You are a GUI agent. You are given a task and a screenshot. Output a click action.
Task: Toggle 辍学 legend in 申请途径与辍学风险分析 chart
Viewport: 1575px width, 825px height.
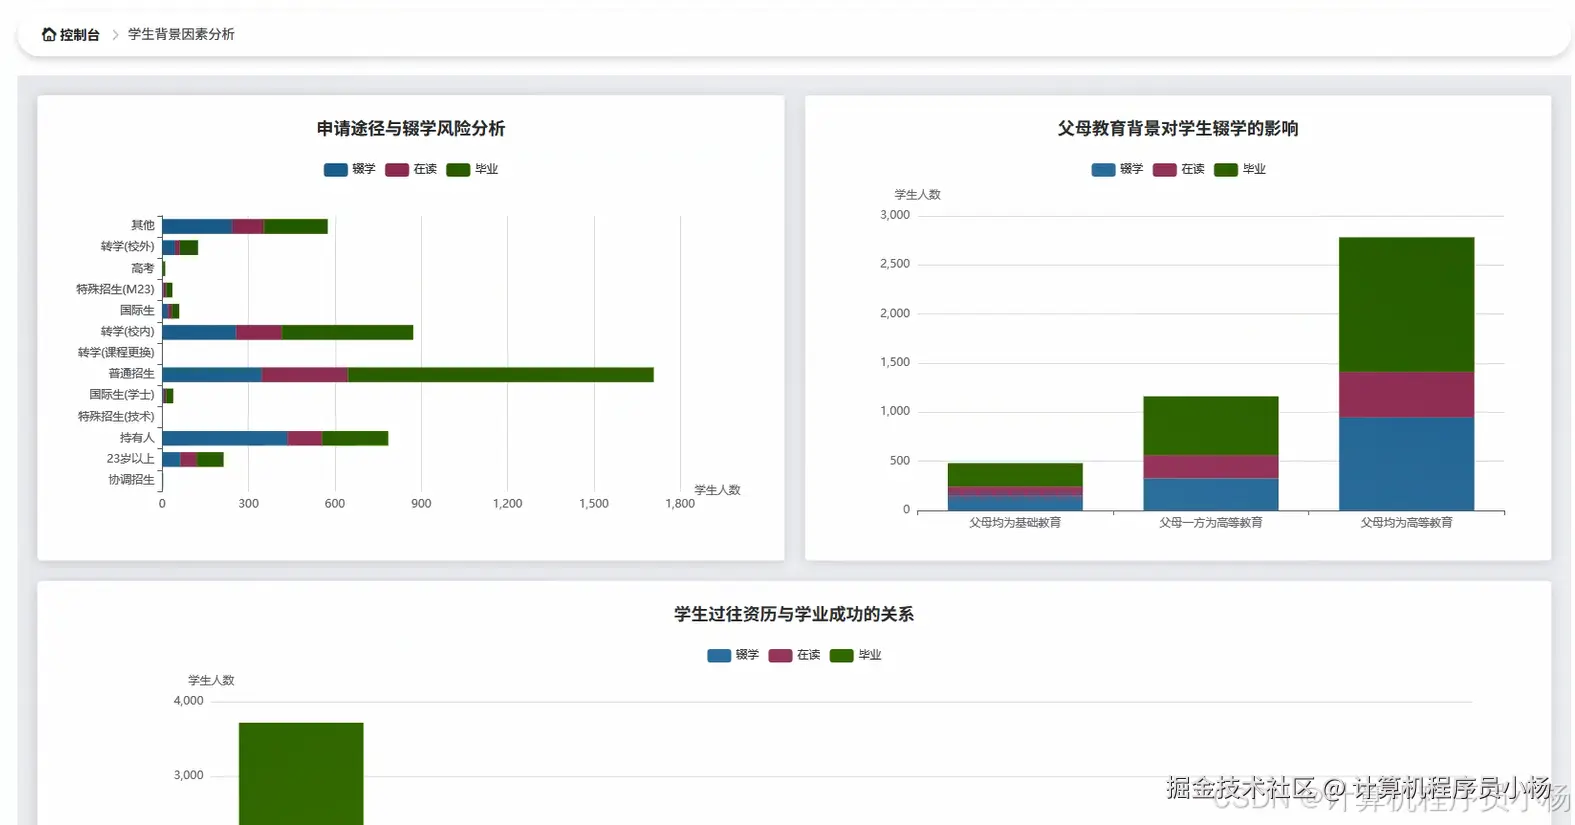349,170
